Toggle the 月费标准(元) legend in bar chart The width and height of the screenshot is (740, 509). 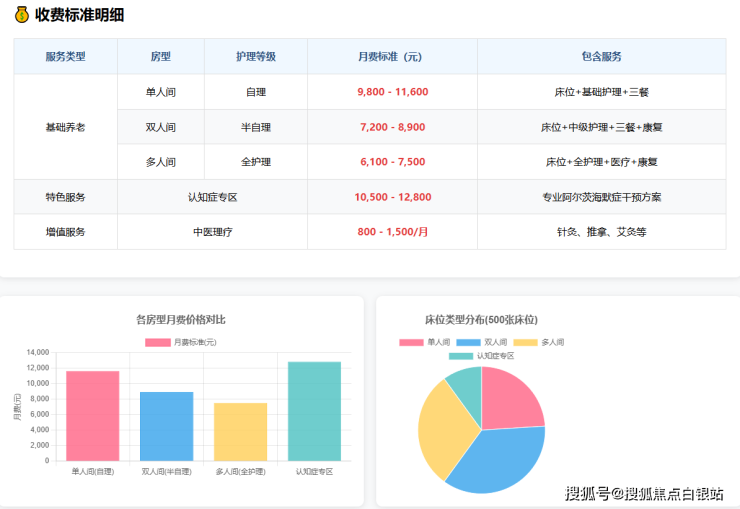(x=180, y=342)
